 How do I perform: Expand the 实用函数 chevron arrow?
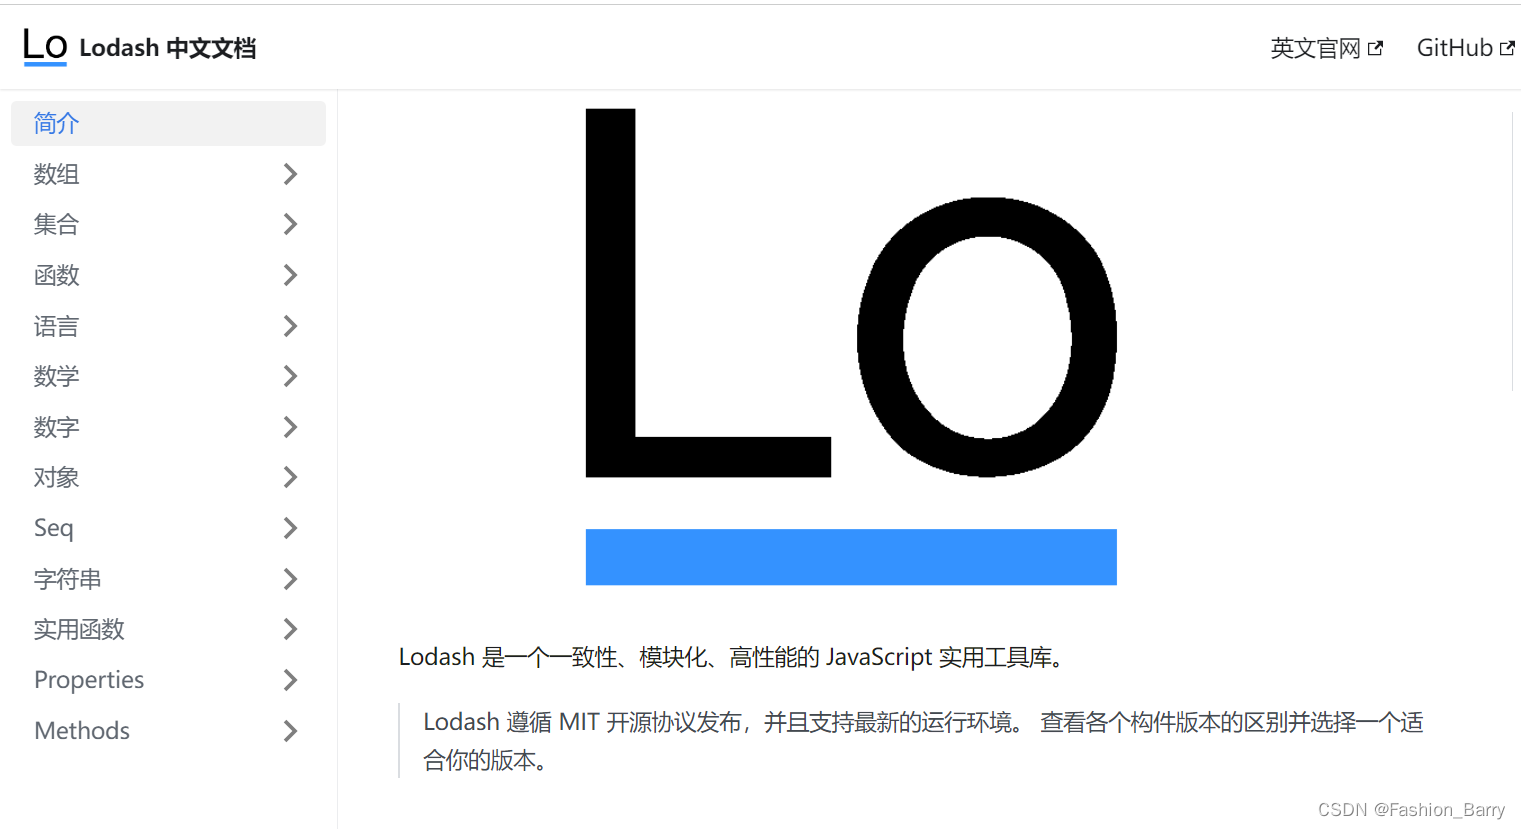(290, 629)
